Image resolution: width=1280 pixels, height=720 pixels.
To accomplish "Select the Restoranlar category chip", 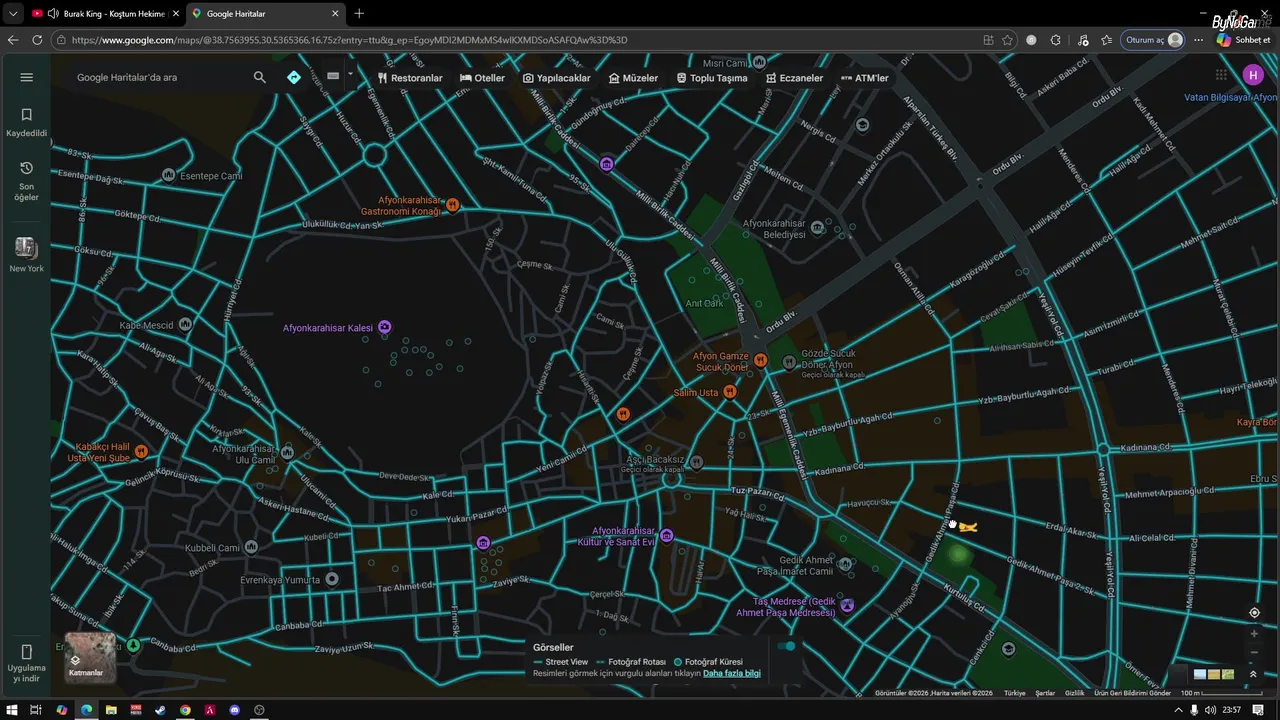I will (410, 78).
